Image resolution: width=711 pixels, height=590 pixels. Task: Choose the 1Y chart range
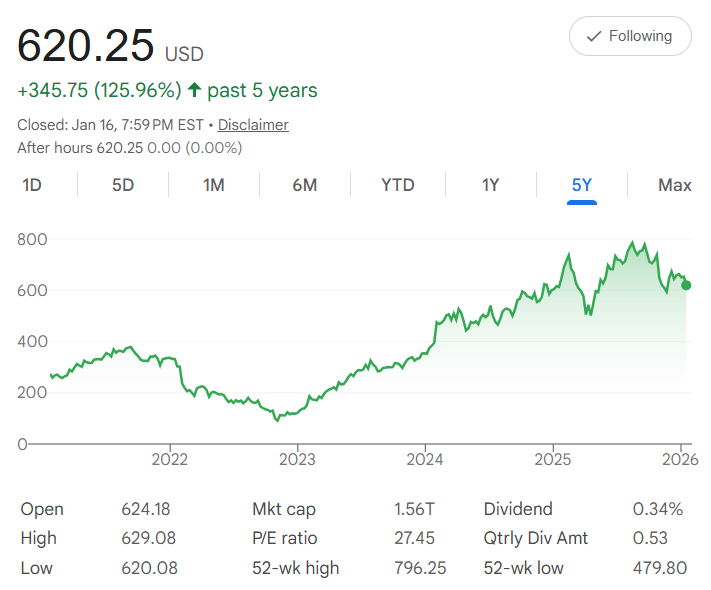pyautogui.click(x=490, y=185)
